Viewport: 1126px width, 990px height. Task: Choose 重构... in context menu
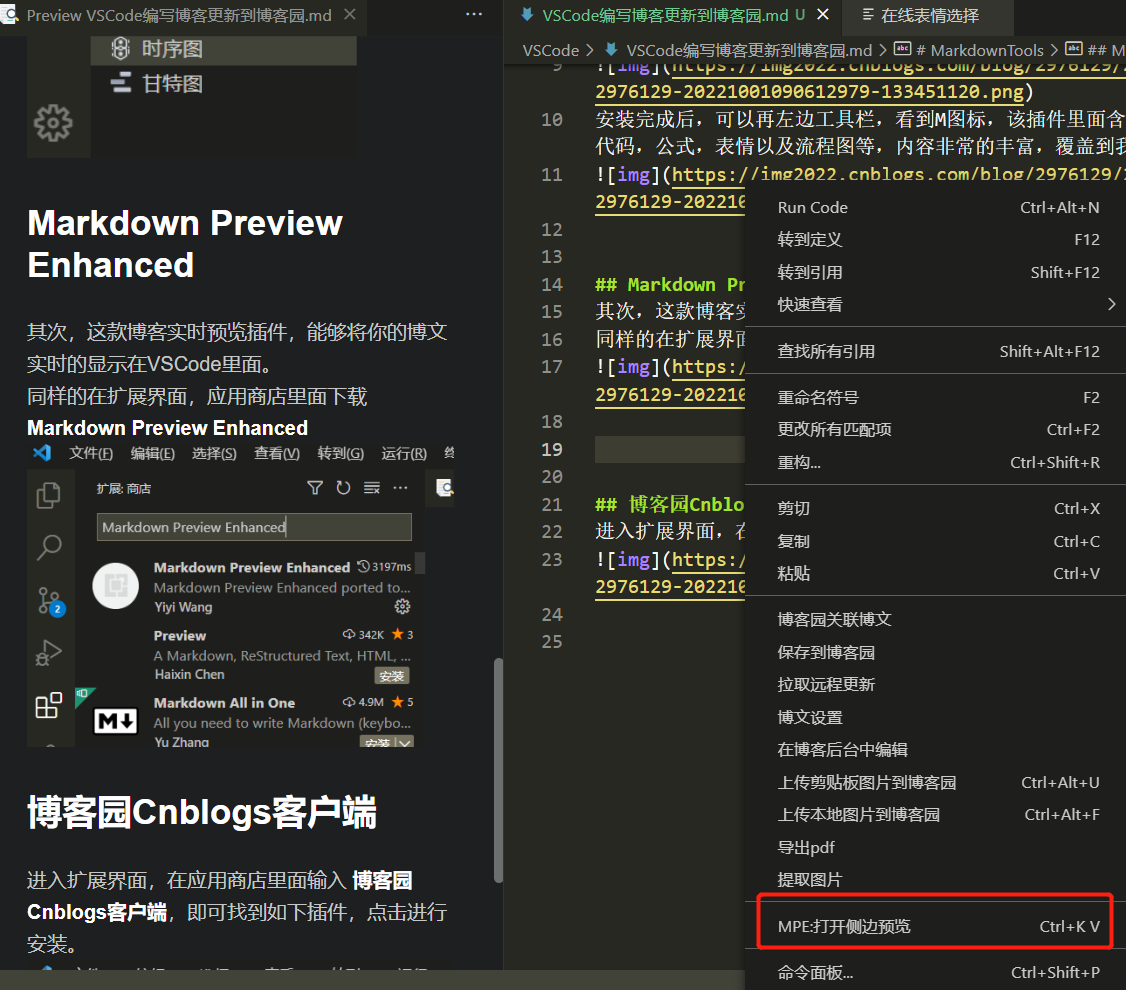click(938, 462)
